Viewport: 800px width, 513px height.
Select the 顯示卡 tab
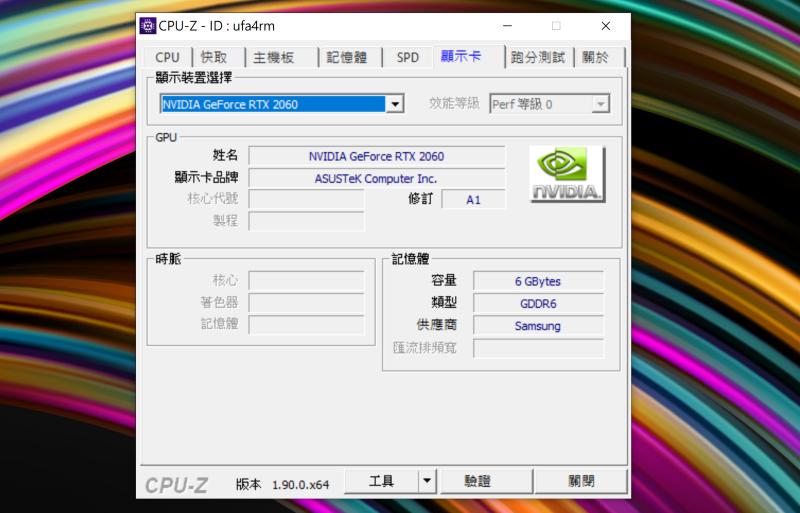click(x=461, y=56)
